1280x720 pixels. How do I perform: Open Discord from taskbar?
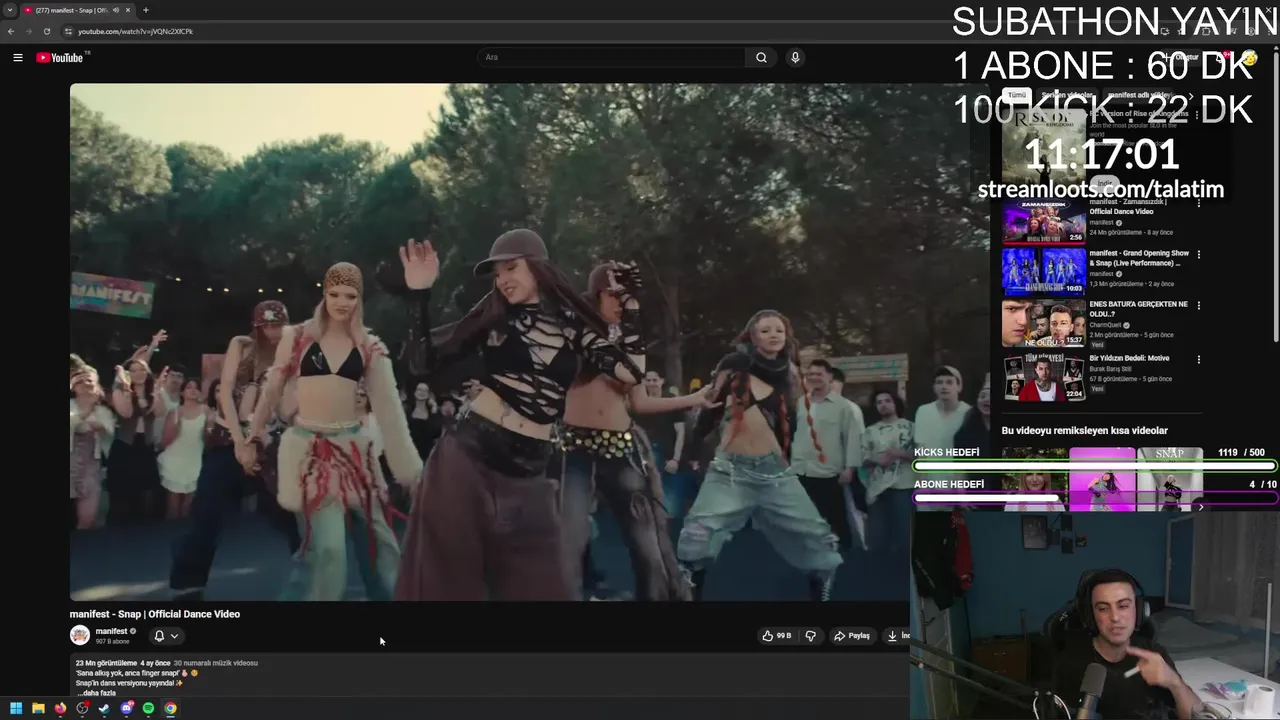(x=126, y=708)
